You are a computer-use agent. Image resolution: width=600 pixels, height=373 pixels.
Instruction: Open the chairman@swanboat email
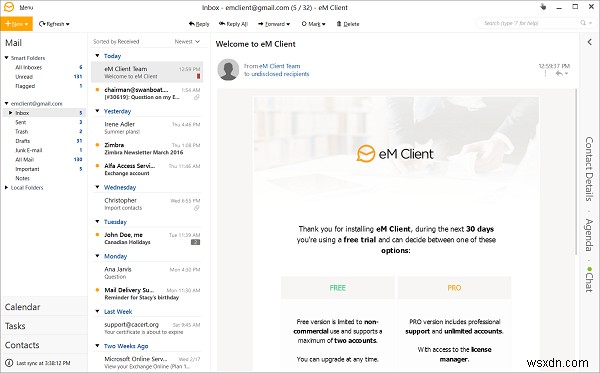pos(147,93)
